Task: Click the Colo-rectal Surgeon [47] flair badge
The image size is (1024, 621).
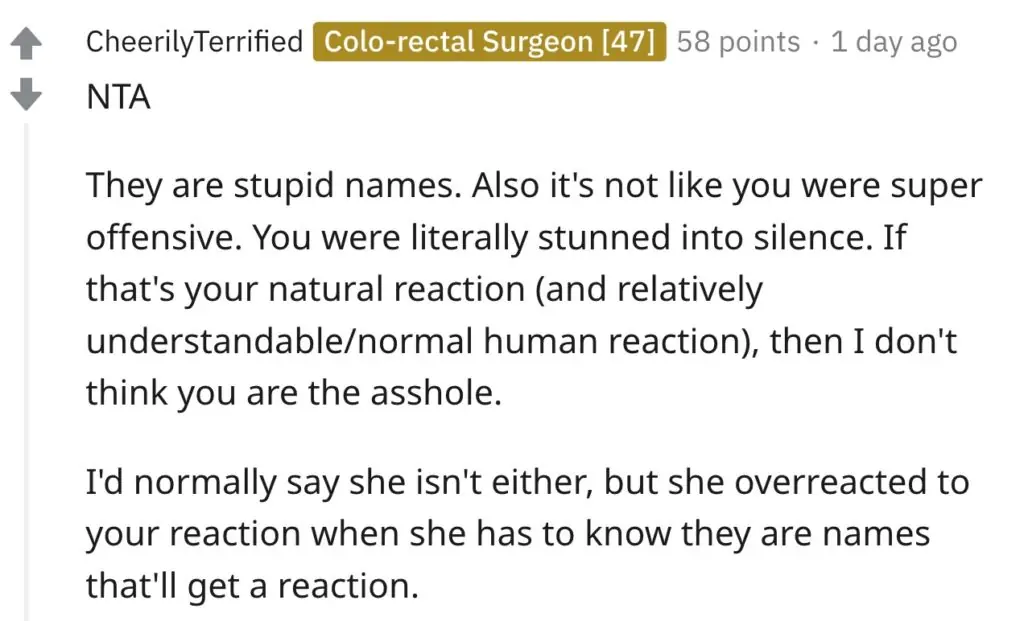Action: (489, 42)
